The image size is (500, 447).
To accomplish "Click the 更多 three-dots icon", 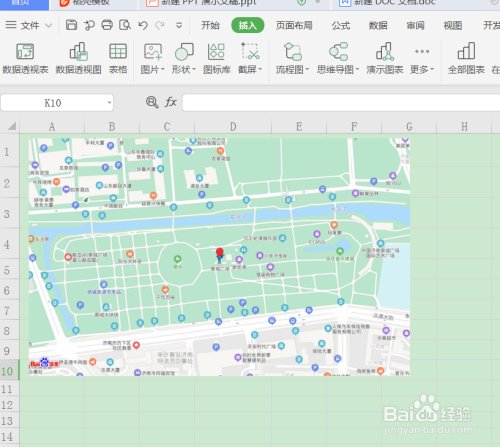I will tap(422, 51).
